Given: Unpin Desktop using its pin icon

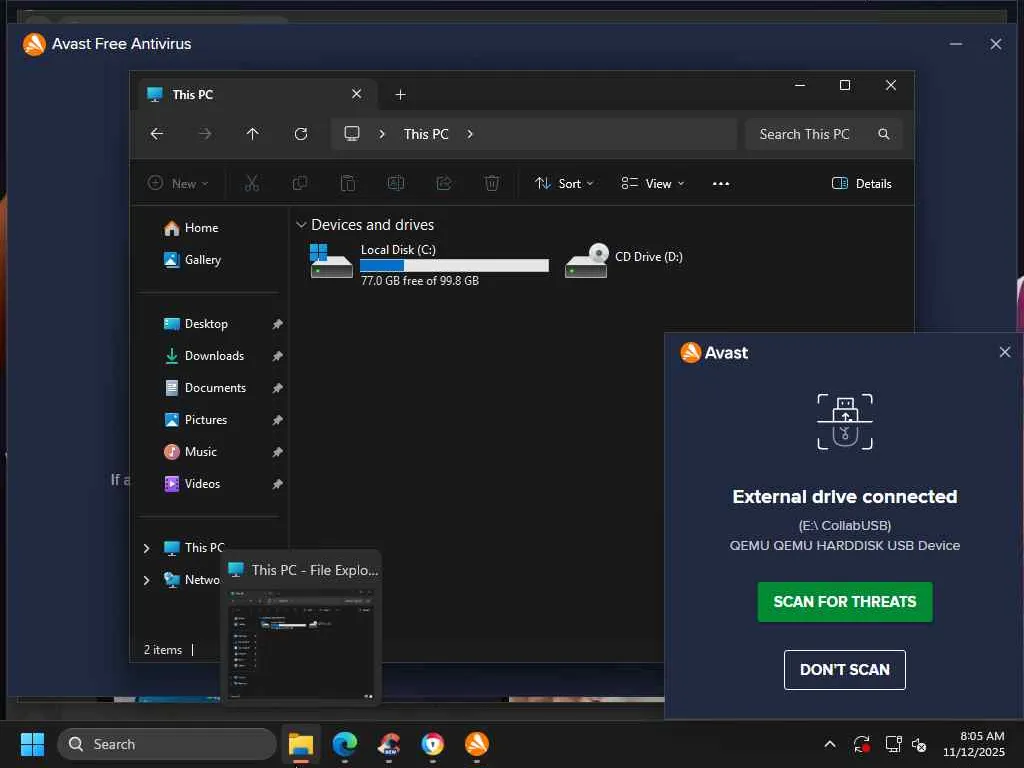Looking at the screenshot, I should [278, 324].
